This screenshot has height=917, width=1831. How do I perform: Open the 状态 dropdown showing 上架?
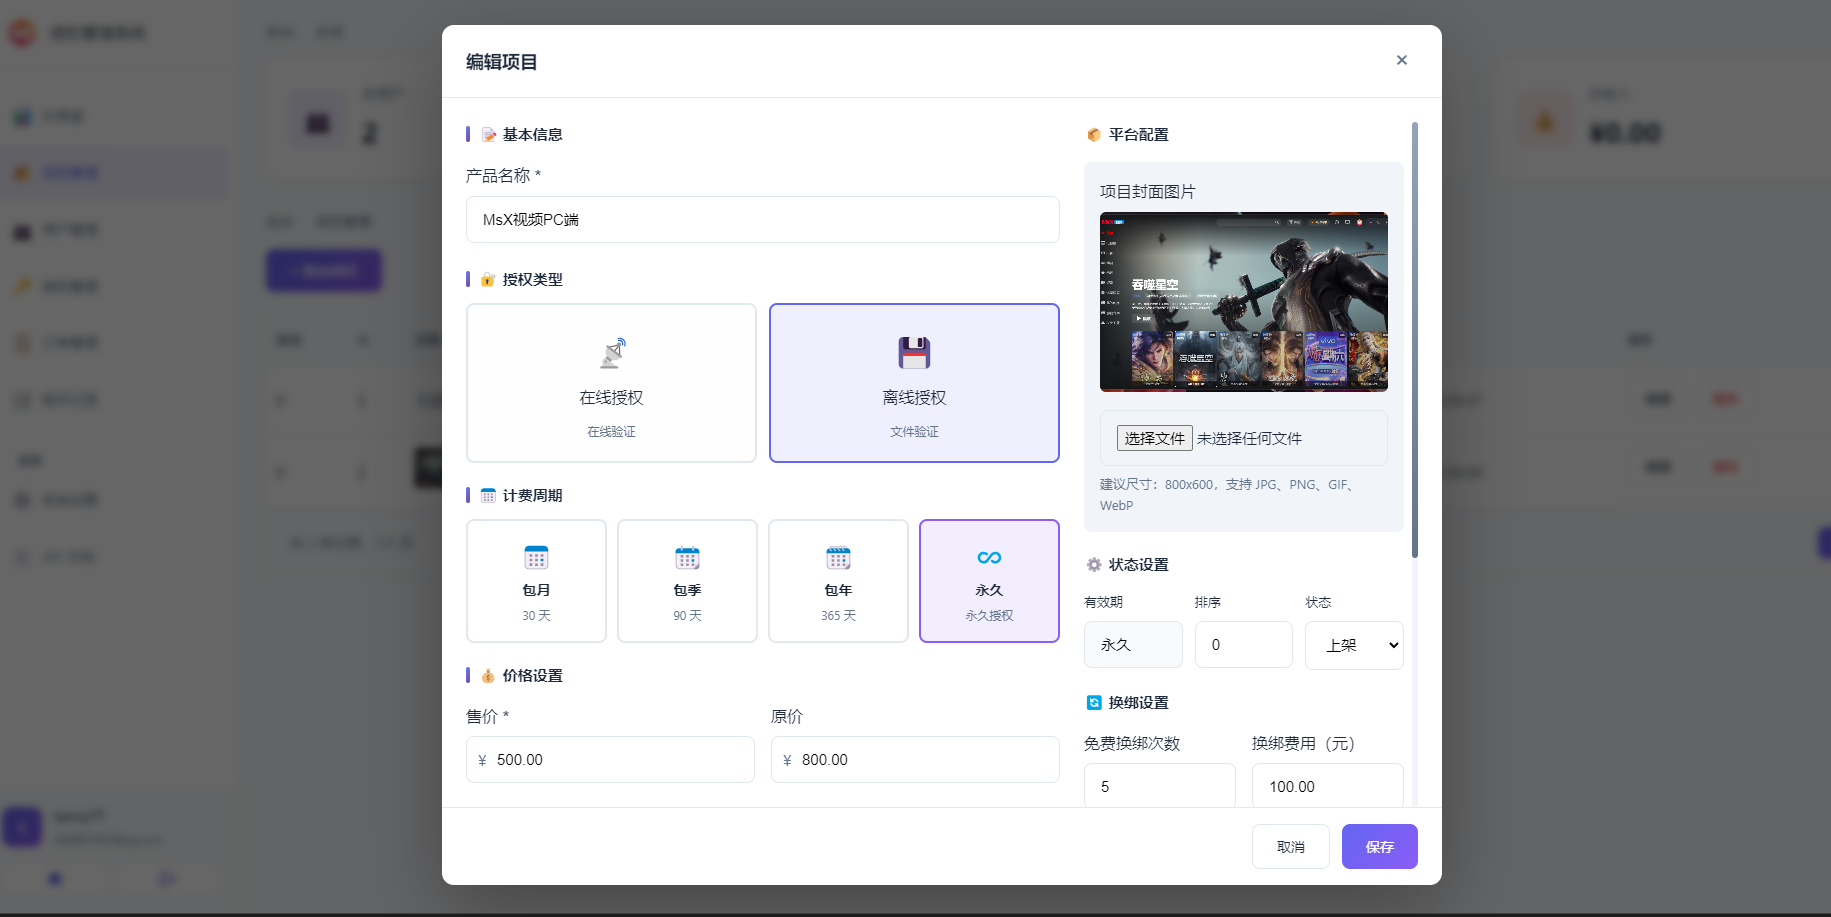pyautogui.click(x=1353, y=645)
